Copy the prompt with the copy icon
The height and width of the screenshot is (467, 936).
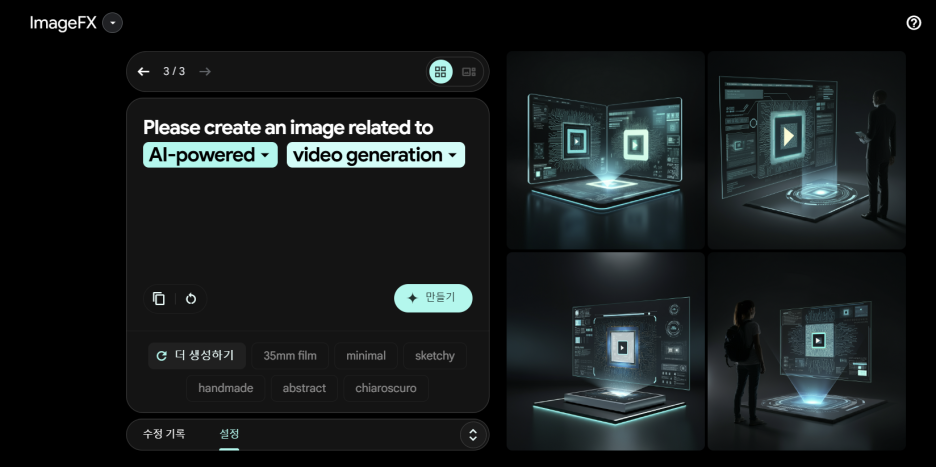tap(159, 298)
